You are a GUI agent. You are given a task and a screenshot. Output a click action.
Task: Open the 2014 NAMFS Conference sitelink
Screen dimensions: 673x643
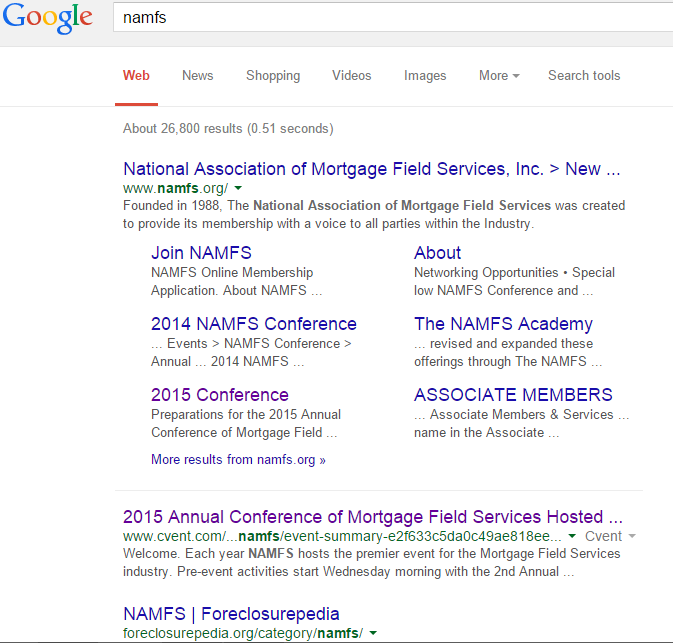(254, 324)
